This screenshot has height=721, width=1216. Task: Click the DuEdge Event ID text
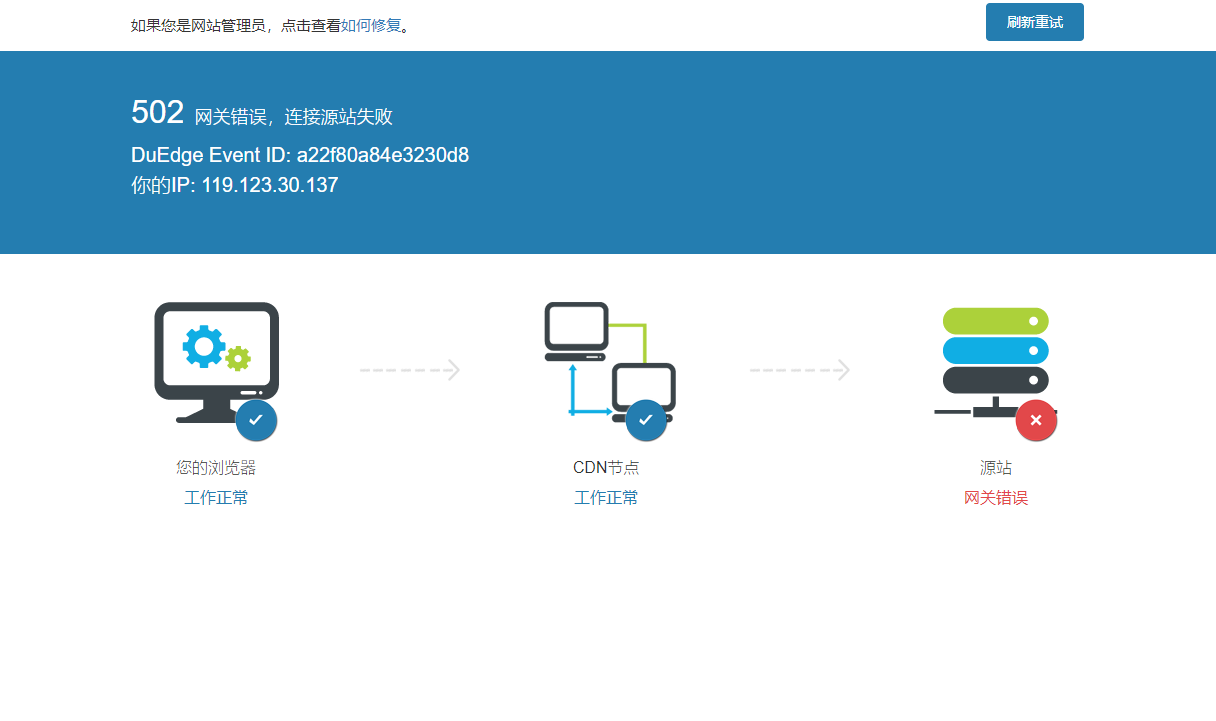click(x=300, y=155)
